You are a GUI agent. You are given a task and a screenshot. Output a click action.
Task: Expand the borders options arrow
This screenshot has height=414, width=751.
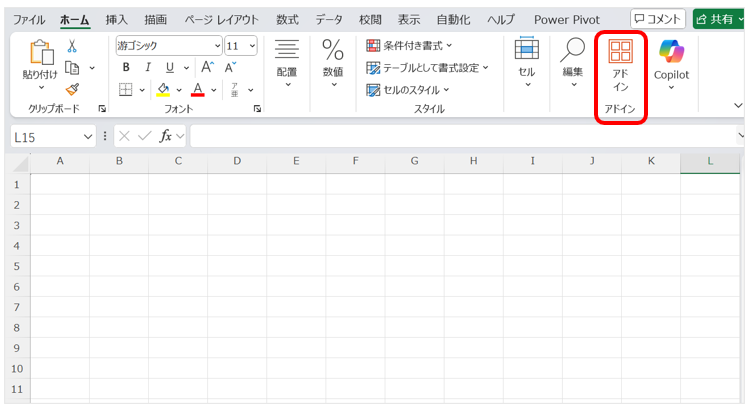click(x=142, y=90)
